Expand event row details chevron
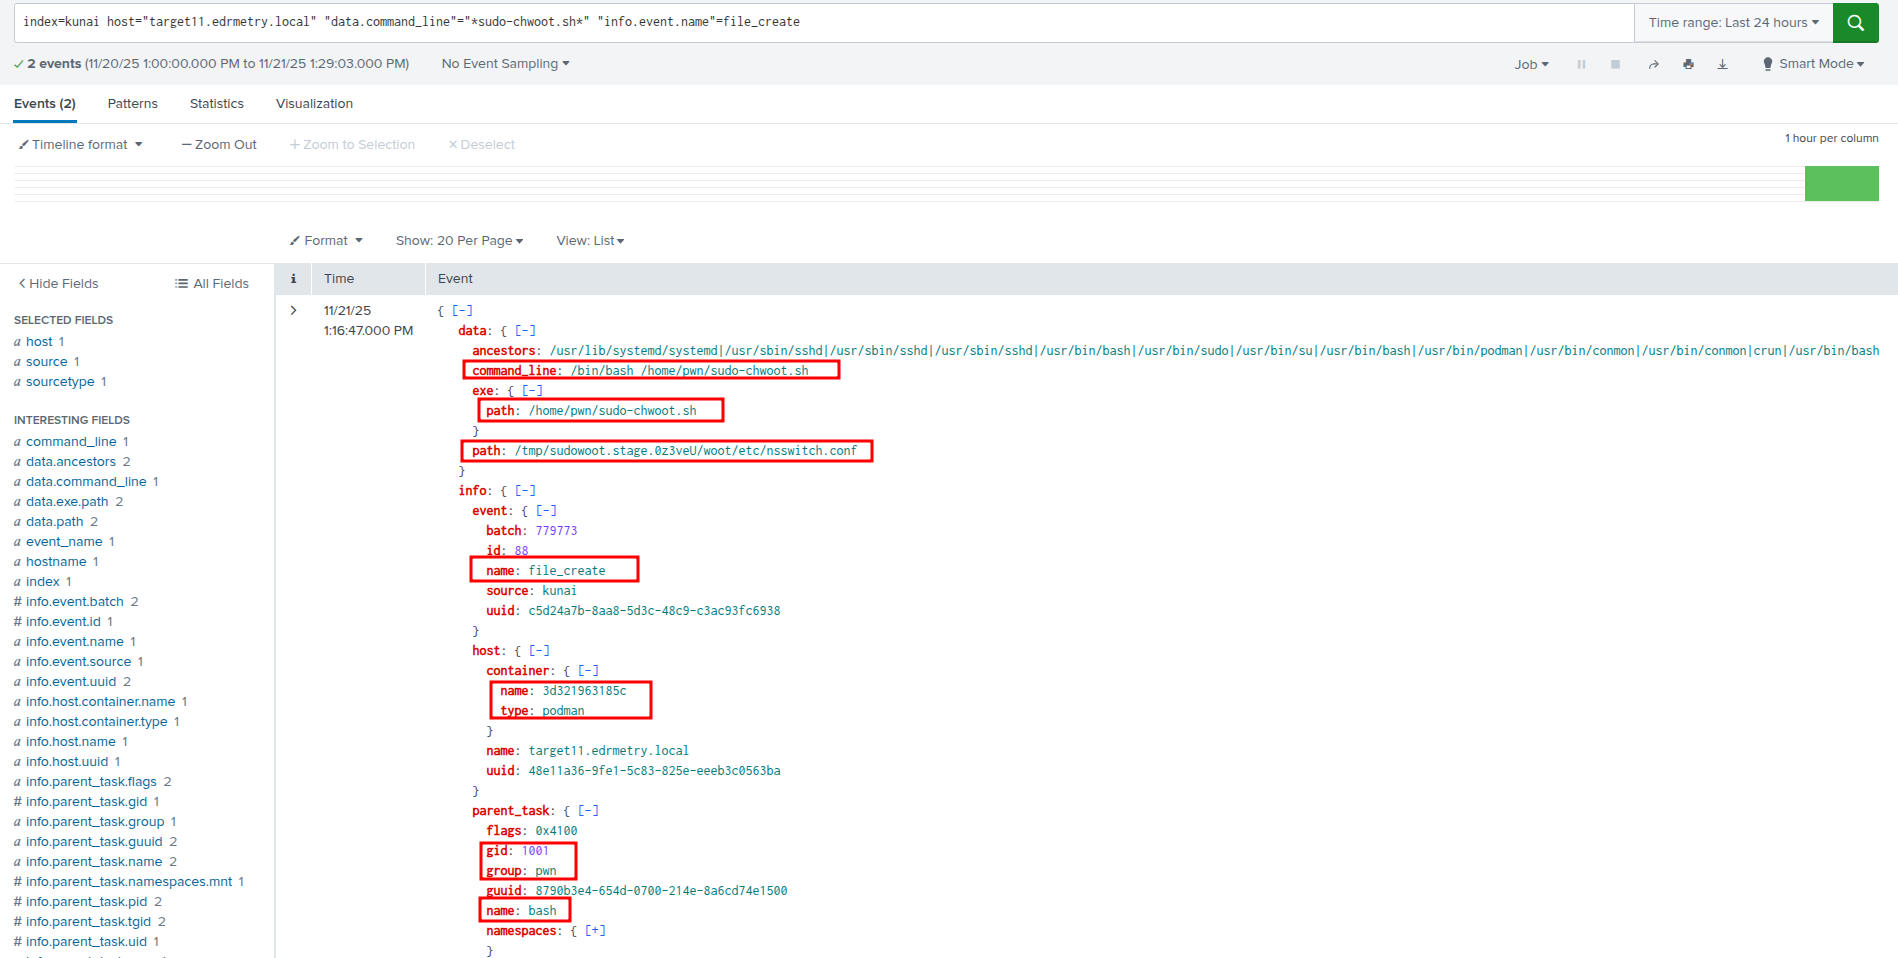 coord(293,311)
